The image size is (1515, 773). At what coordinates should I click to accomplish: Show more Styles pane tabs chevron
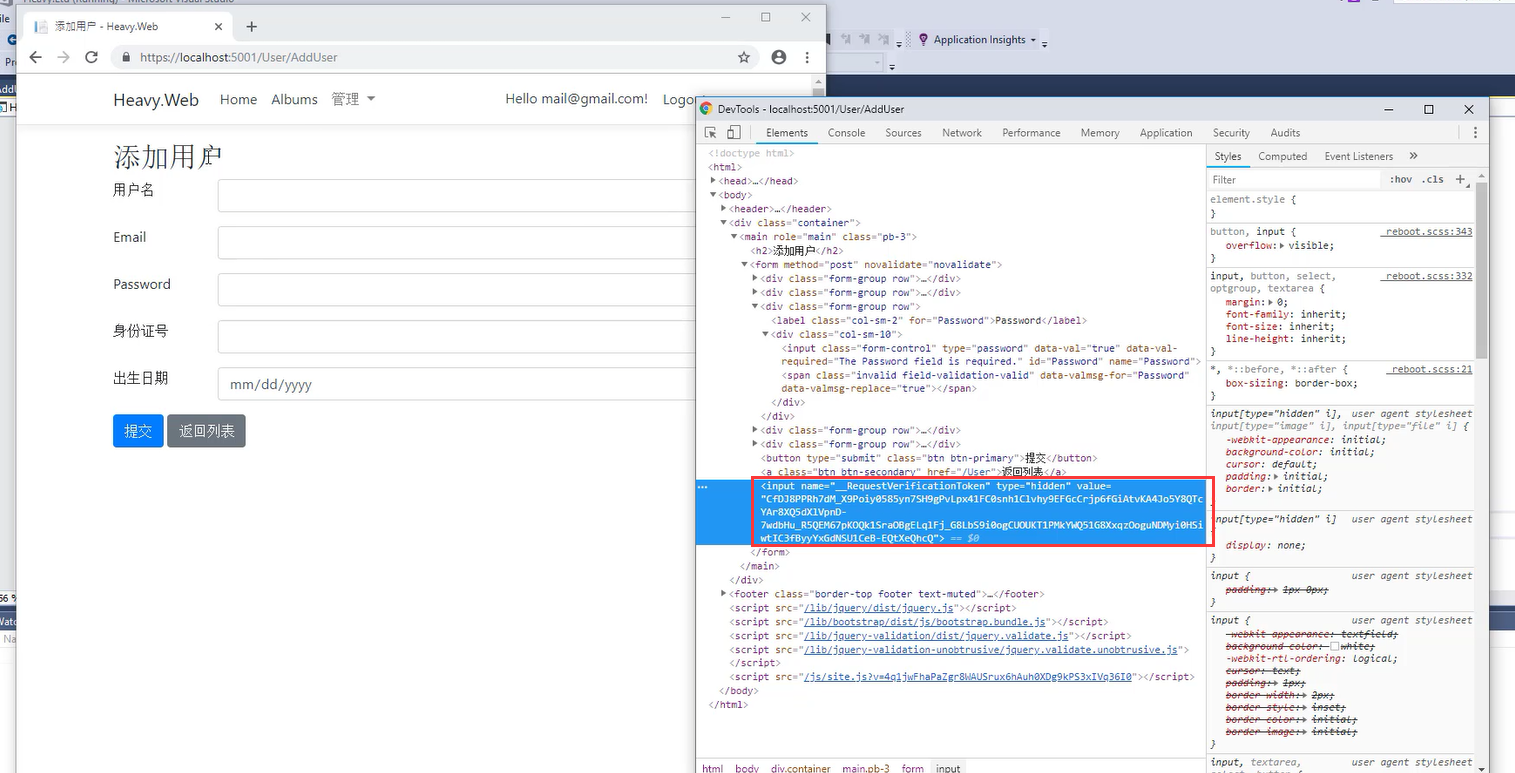(x=1413, y=156)
